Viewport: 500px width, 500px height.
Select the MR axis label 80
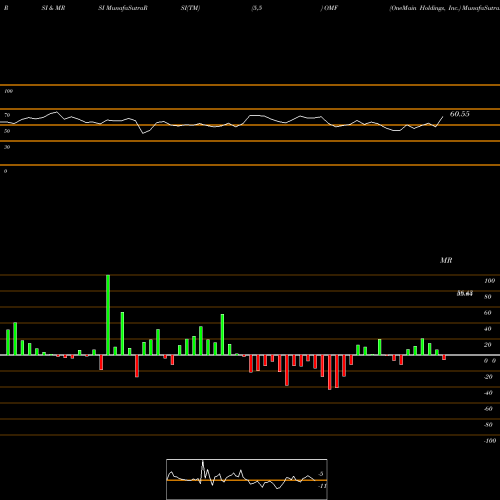click(488, 297)
